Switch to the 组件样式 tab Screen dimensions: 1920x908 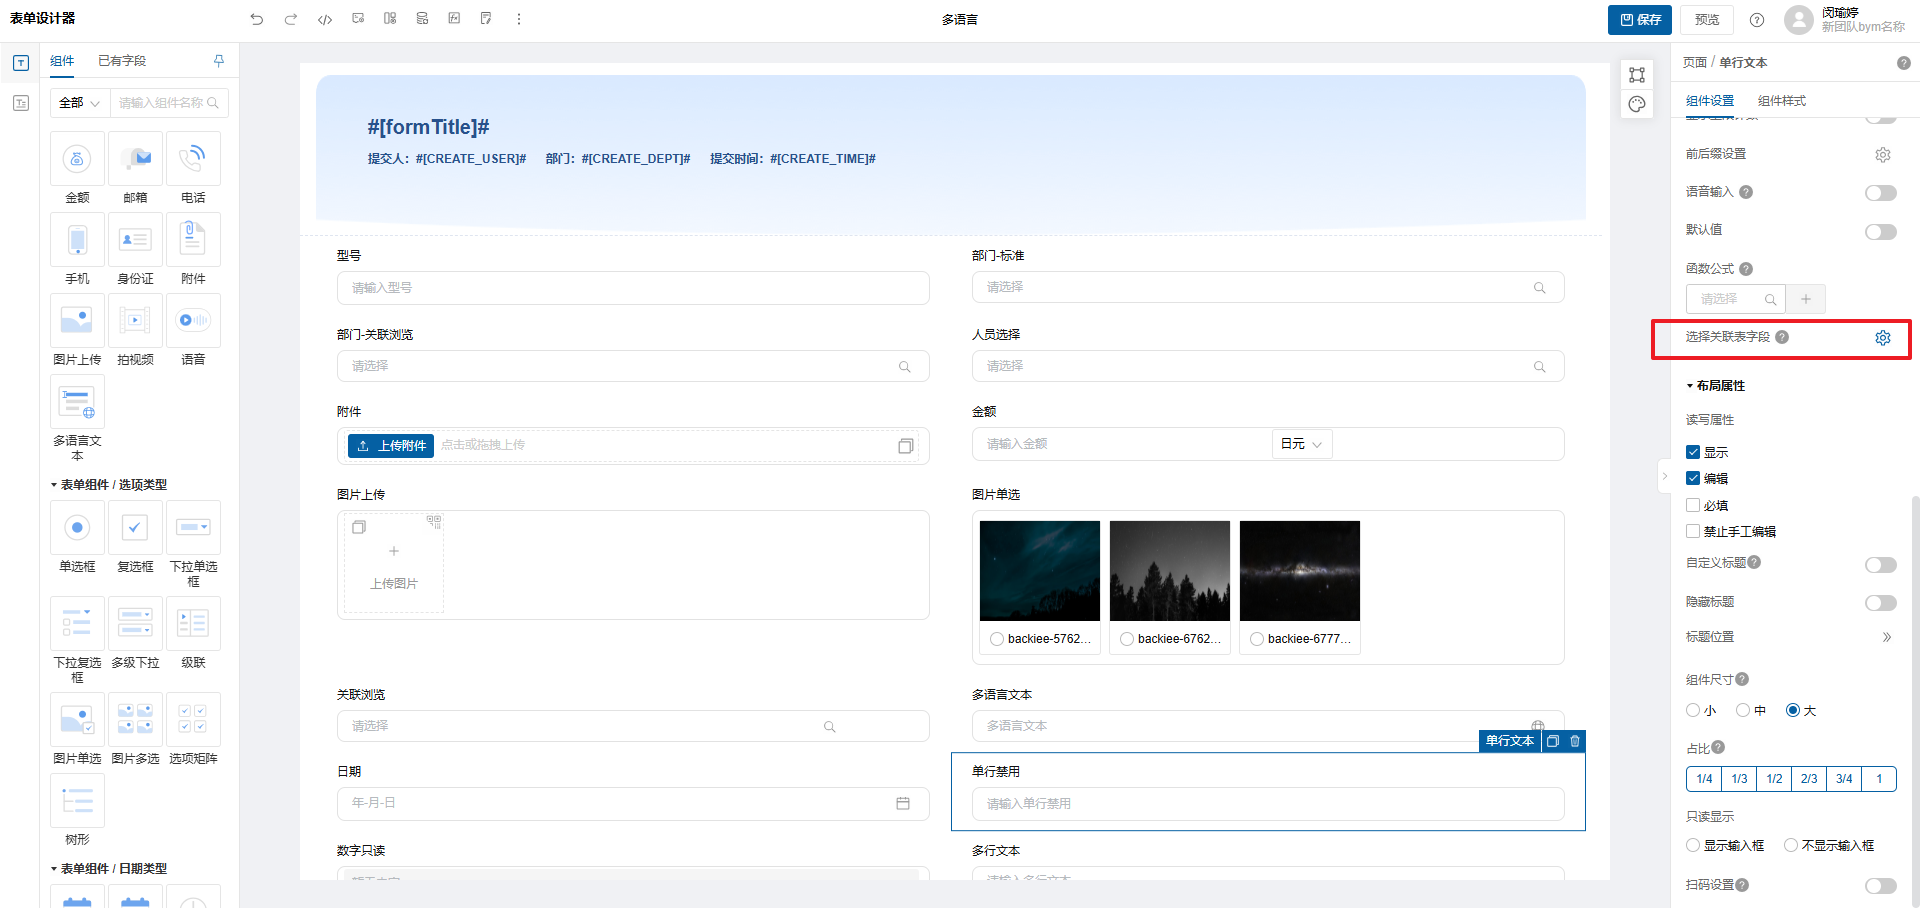coord(1782,101)
